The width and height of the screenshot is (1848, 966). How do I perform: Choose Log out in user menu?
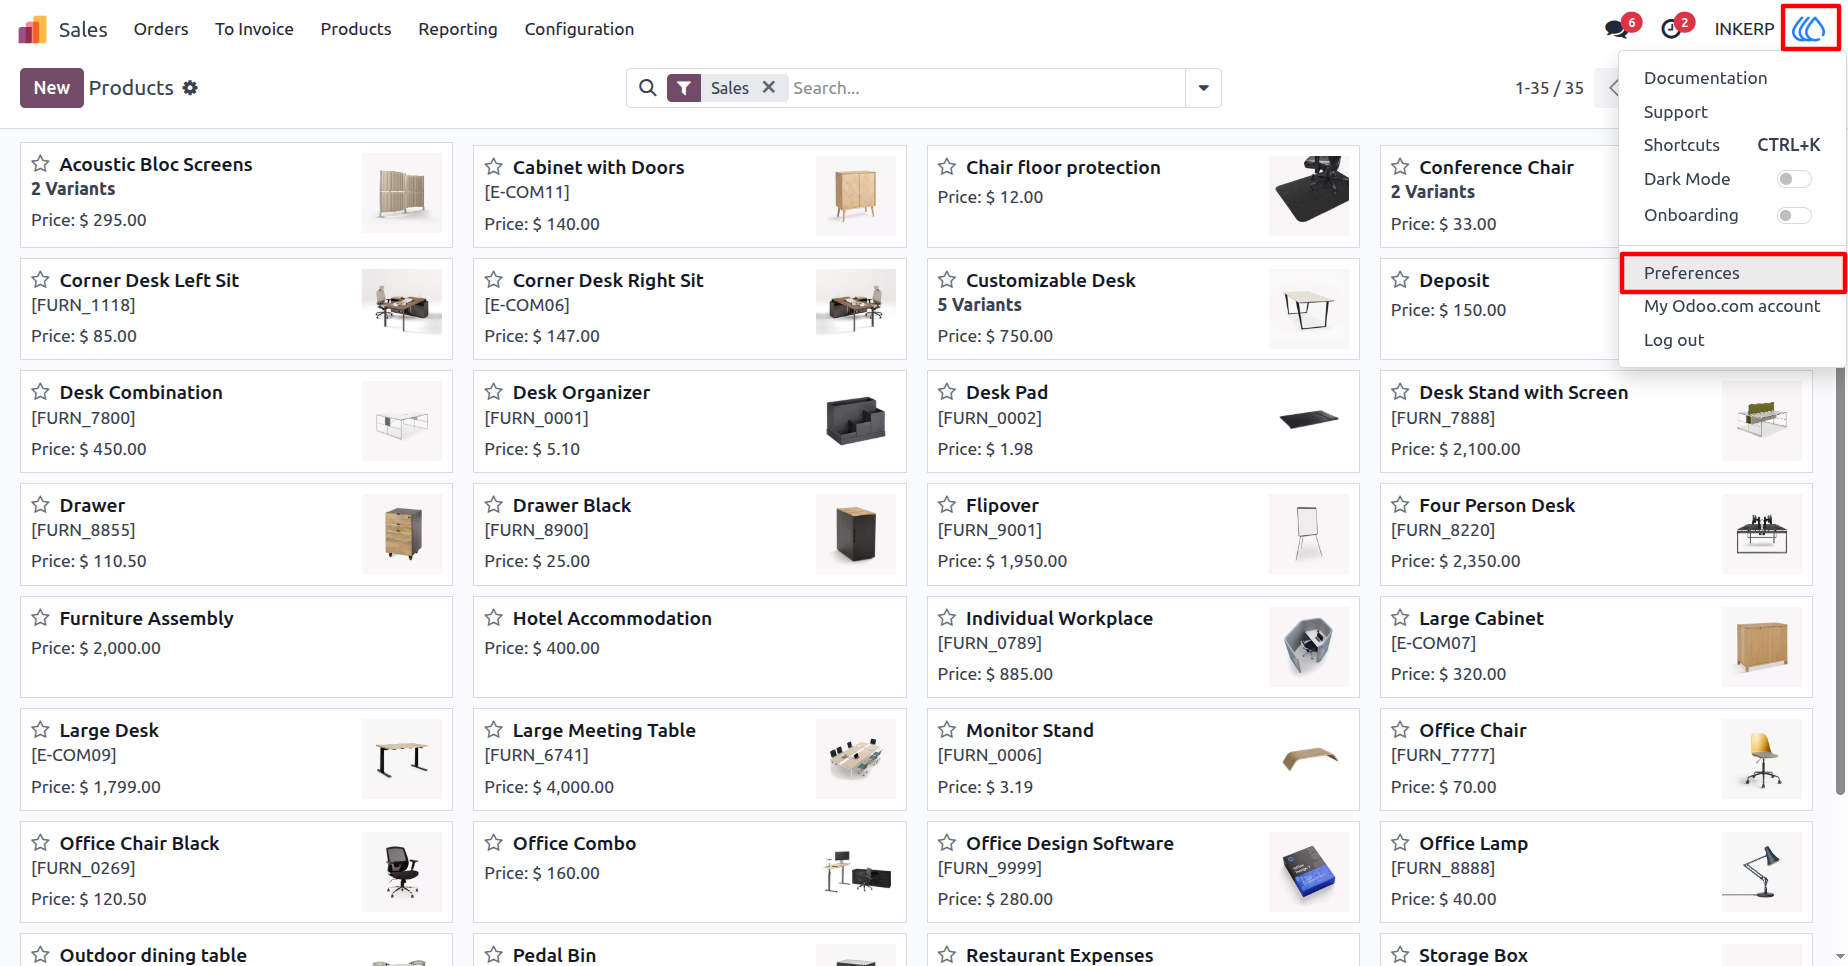pyautogui.click(x=1674, y=340)
